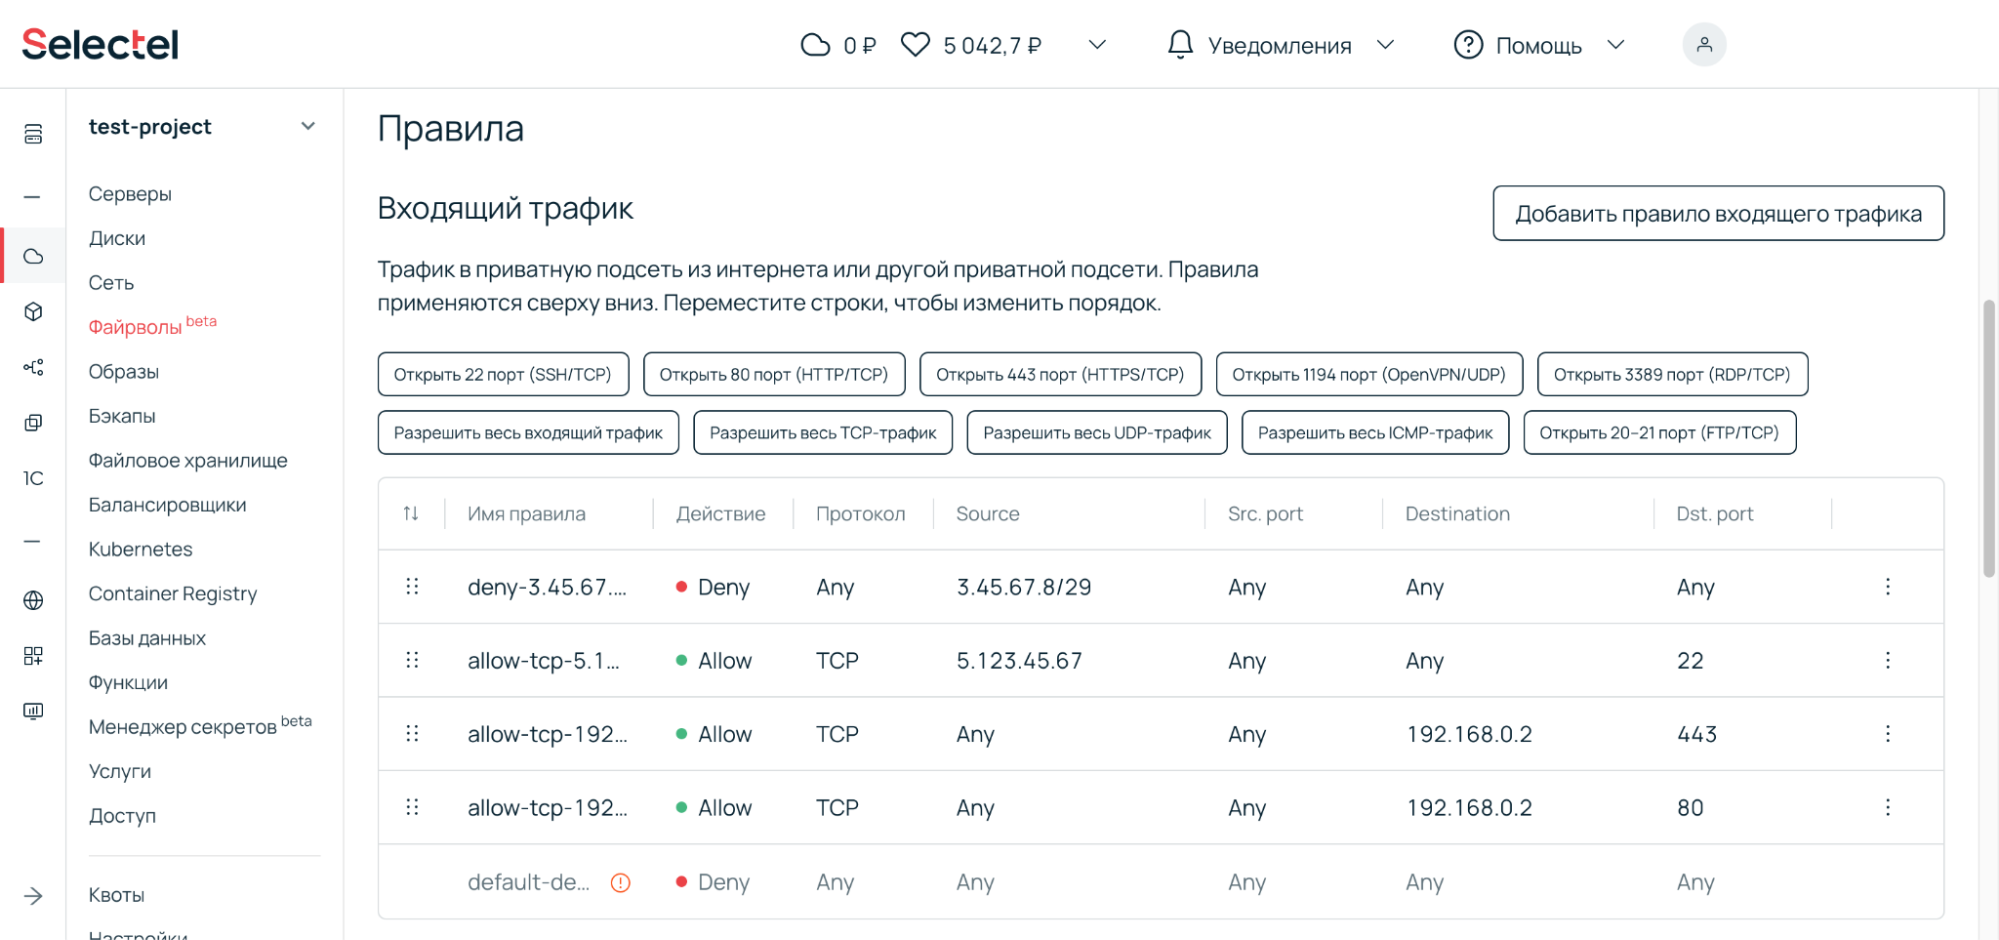Image resolution: width=1999 pixels, height=940 pixels.
Task: Open the user profile avatar icon
Action: (x=1704, y=44)
